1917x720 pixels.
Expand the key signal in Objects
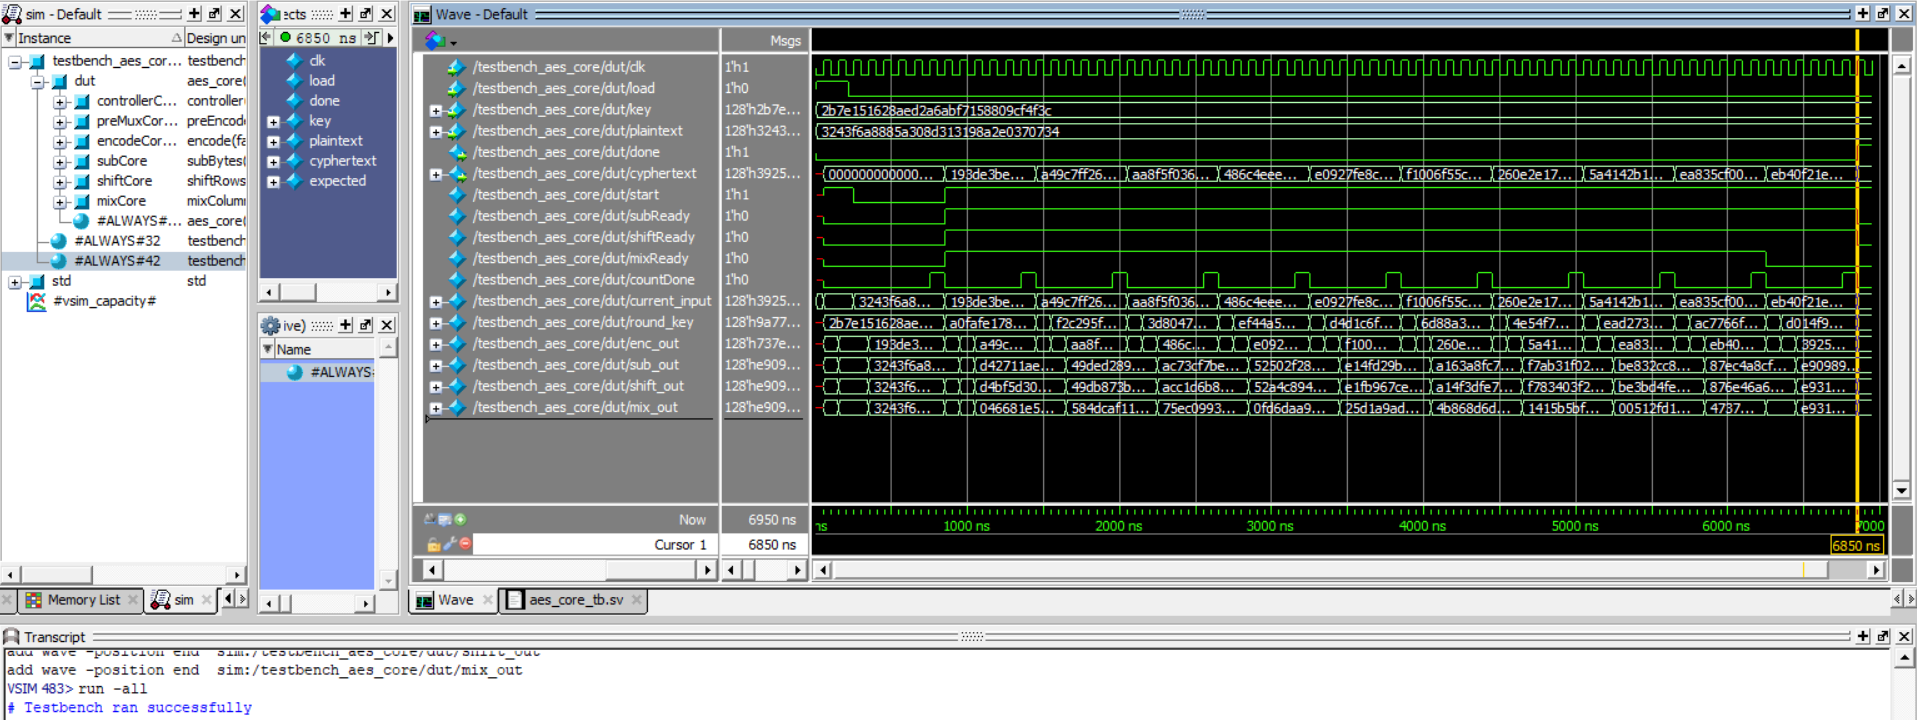coord(273,122)
